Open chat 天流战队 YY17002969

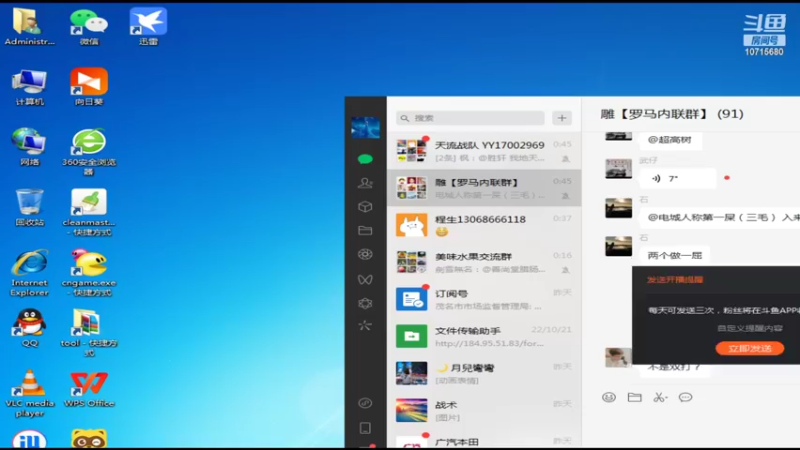pyautogui.click(x=484, y=151)
